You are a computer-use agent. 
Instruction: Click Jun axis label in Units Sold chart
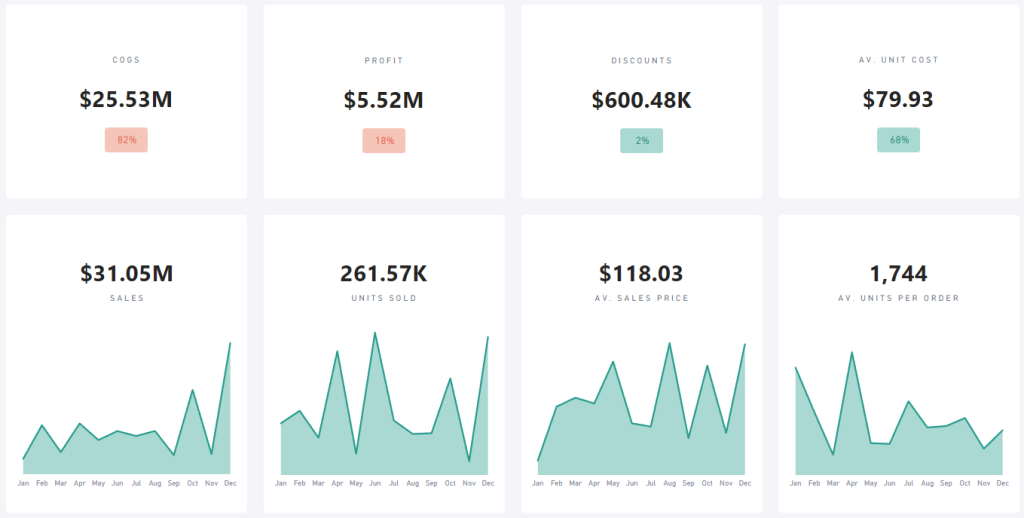coord(375,483)
